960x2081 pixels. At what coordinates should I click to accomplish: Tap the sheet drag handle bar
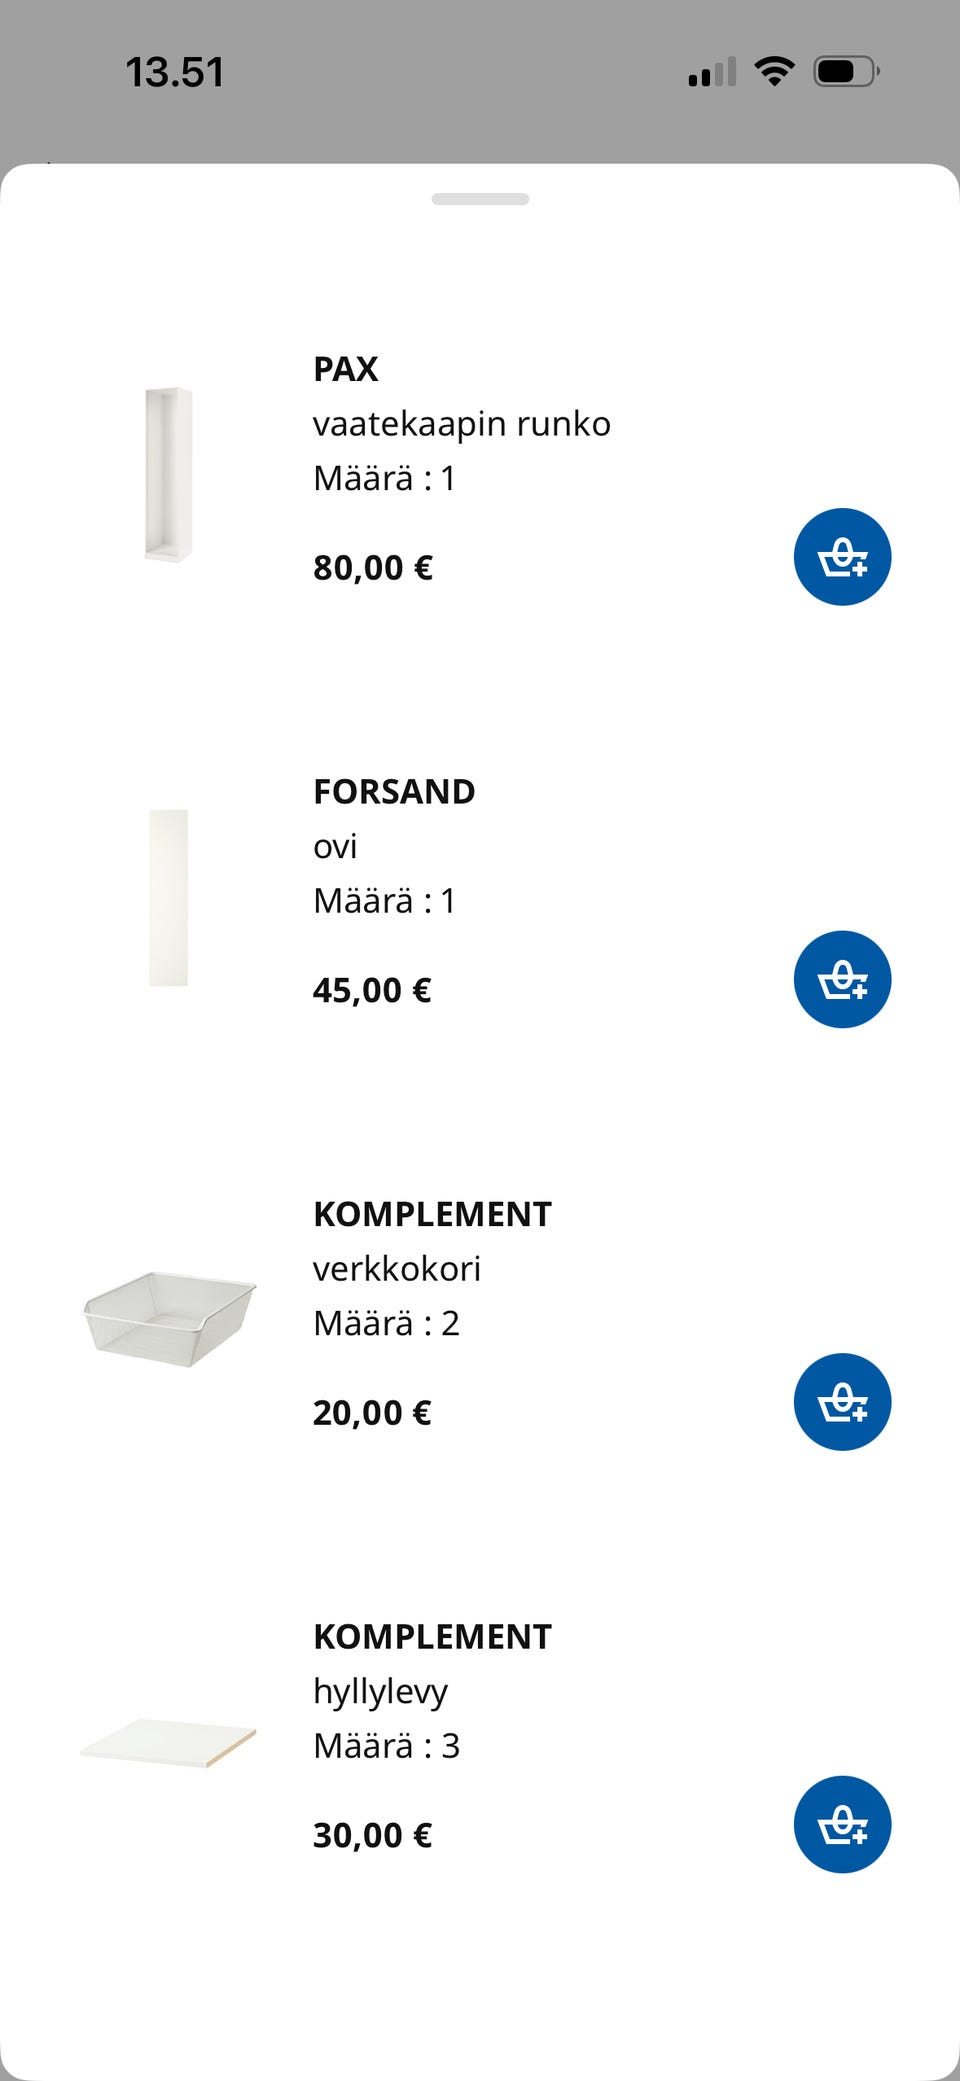pos(480,199)
